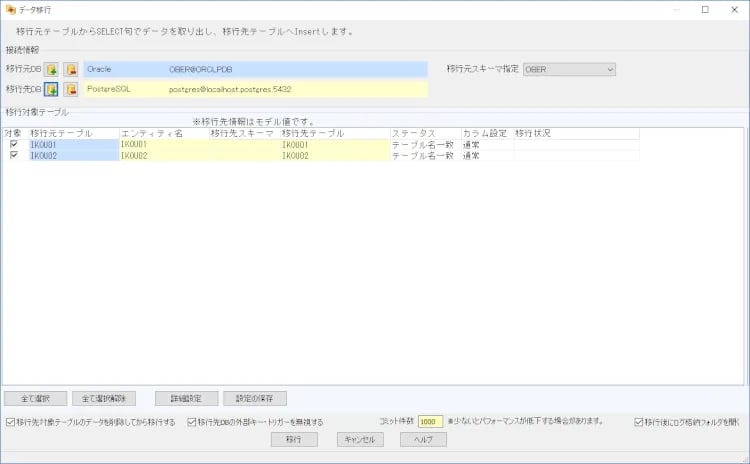Toggle 移行先DBの外部キー・トリガーを無視する checkbox

pos(192,422)
